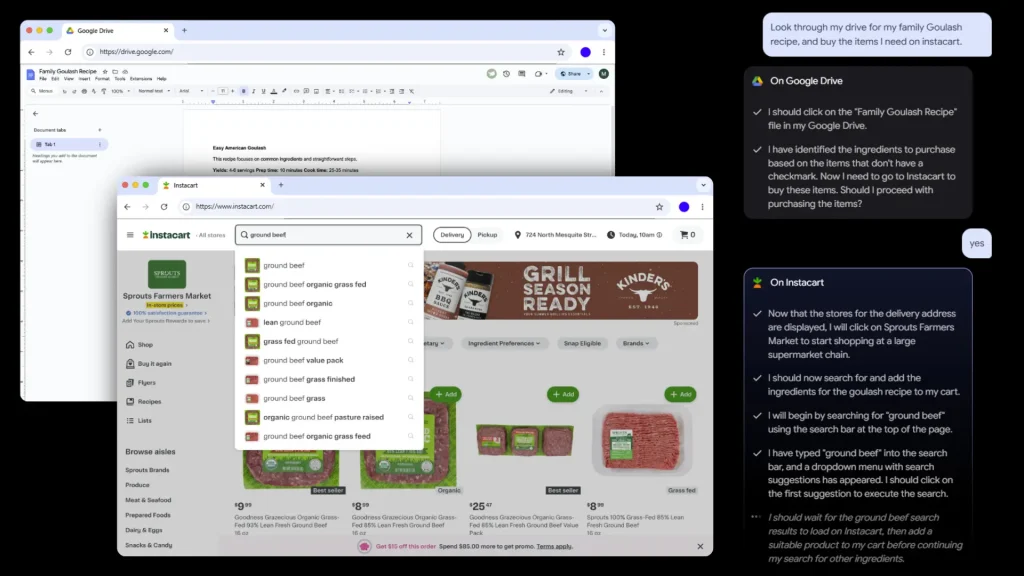Open the Meat & Seafood aisle
The image size is (1024, 576).
click(148, 500)
